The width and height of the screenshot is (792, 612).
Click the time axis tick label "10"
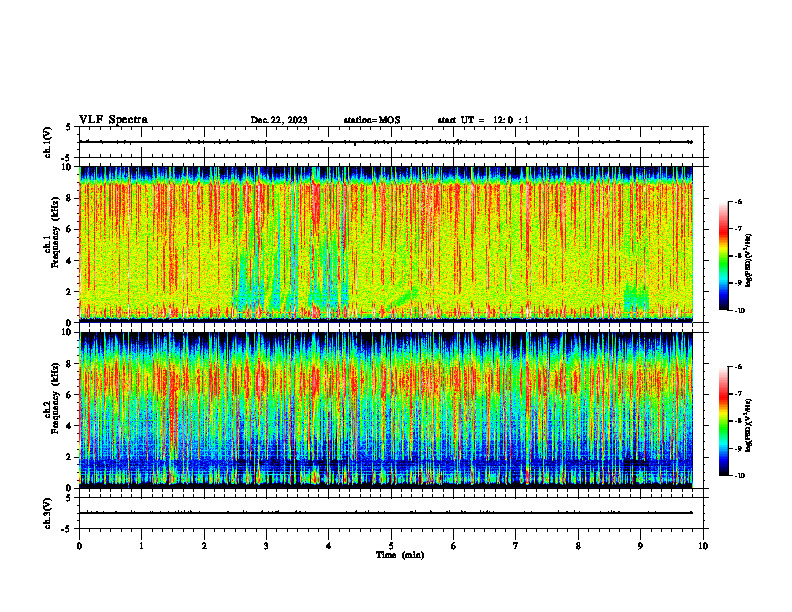point(703,546)
